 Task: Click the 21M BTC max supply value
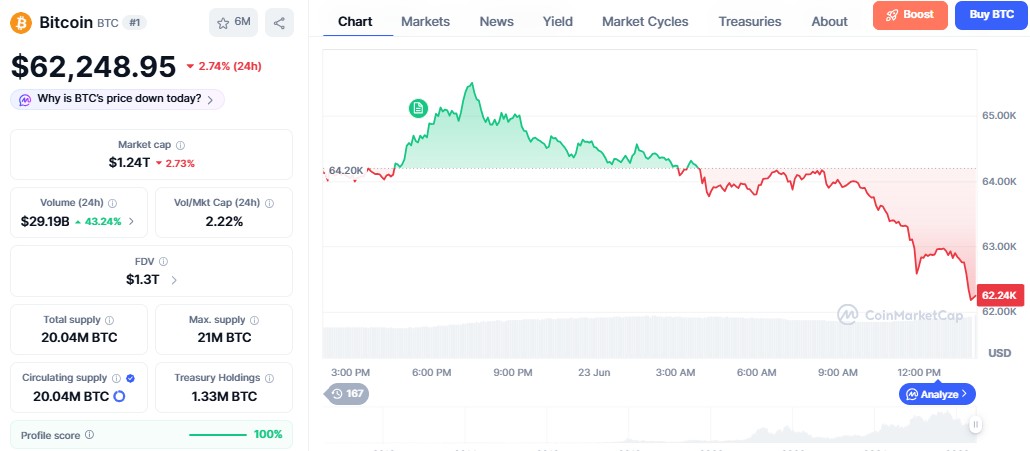223,338
